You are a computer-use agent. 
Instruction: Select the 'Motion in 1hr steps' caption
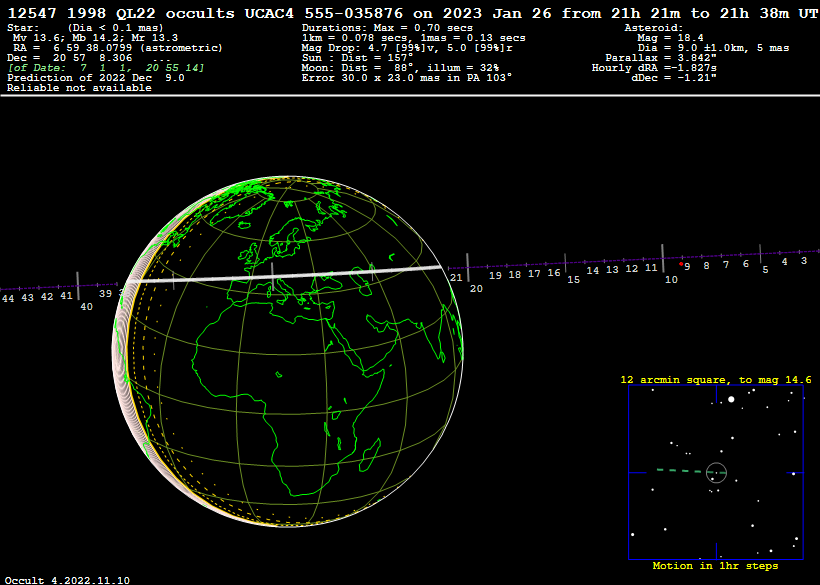[715, 566]
